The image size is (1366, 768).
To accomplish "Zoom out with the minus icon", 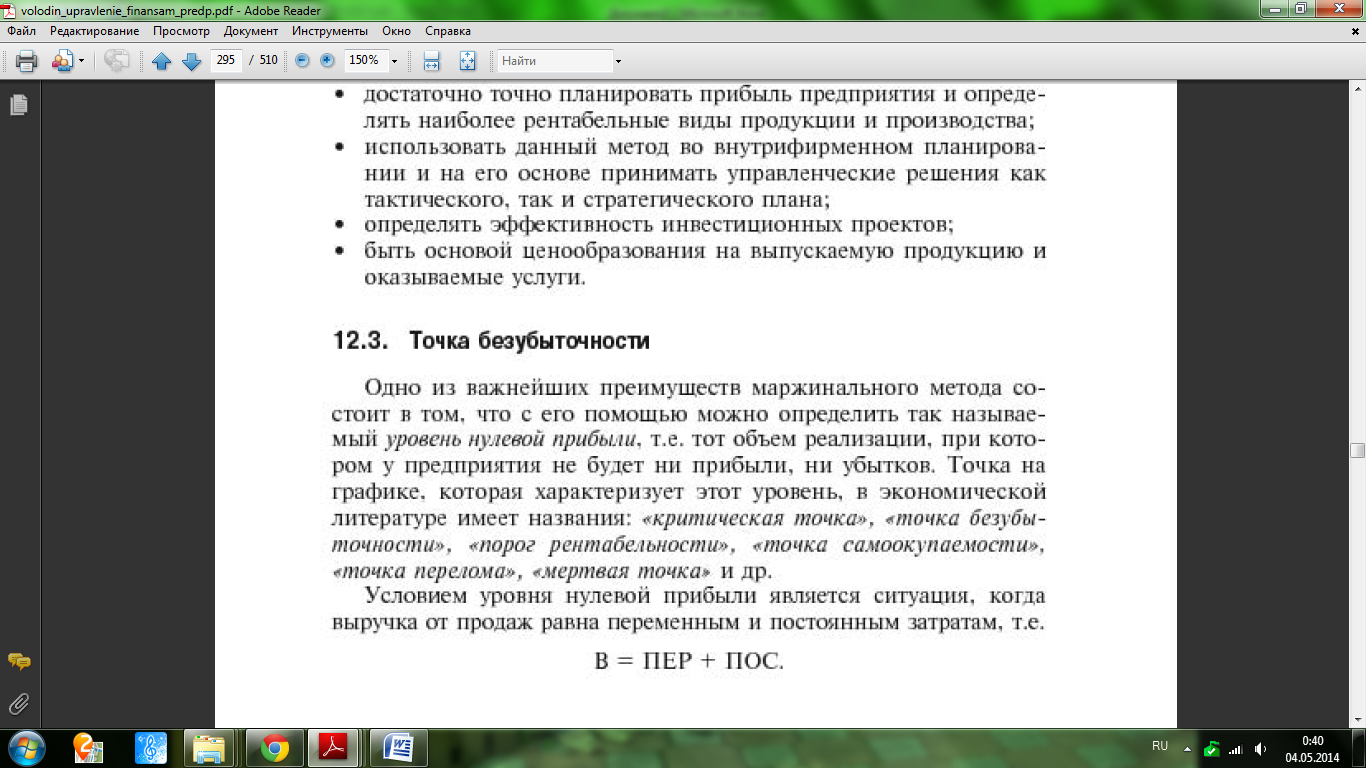I will click(302, 61).
